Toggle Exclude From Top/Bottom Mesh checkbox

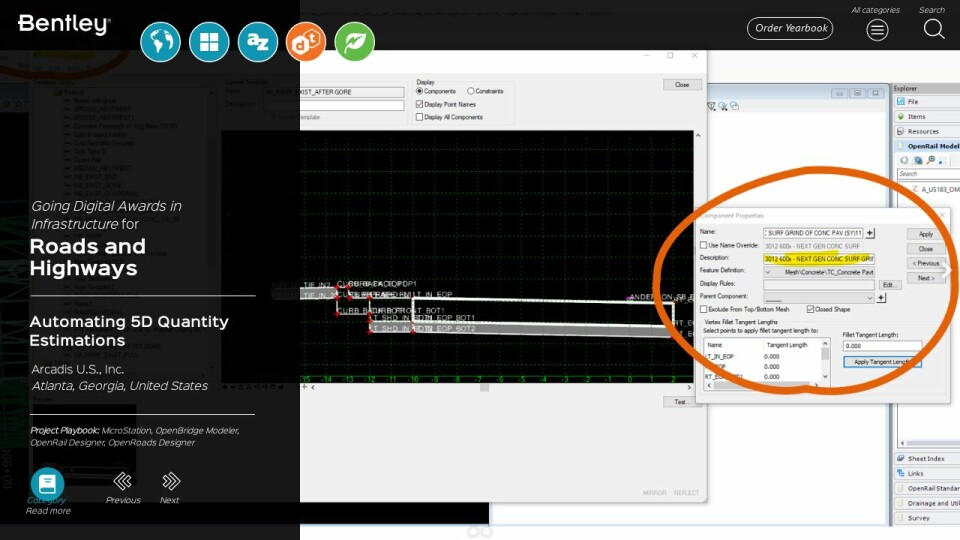pos(703,309)
